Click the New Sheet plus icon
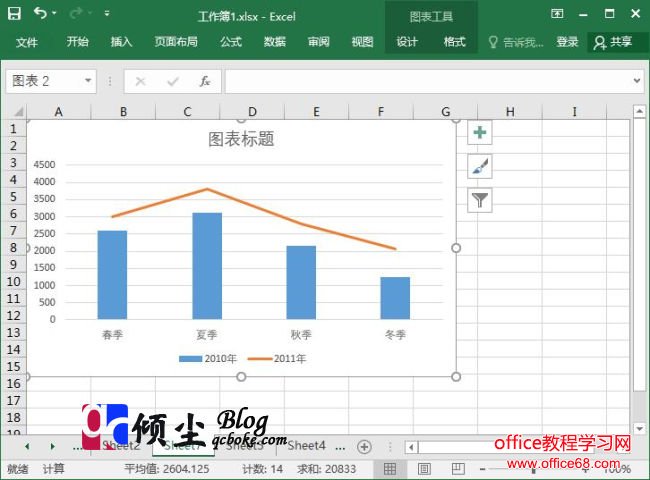Image resolution: width=650 pixels, height=480 pixels. pyautogui.click(x=364, y=447)
